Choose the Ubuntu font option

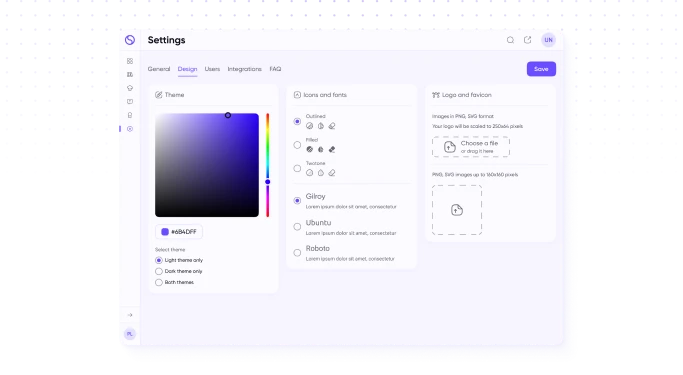coord(297,227)
